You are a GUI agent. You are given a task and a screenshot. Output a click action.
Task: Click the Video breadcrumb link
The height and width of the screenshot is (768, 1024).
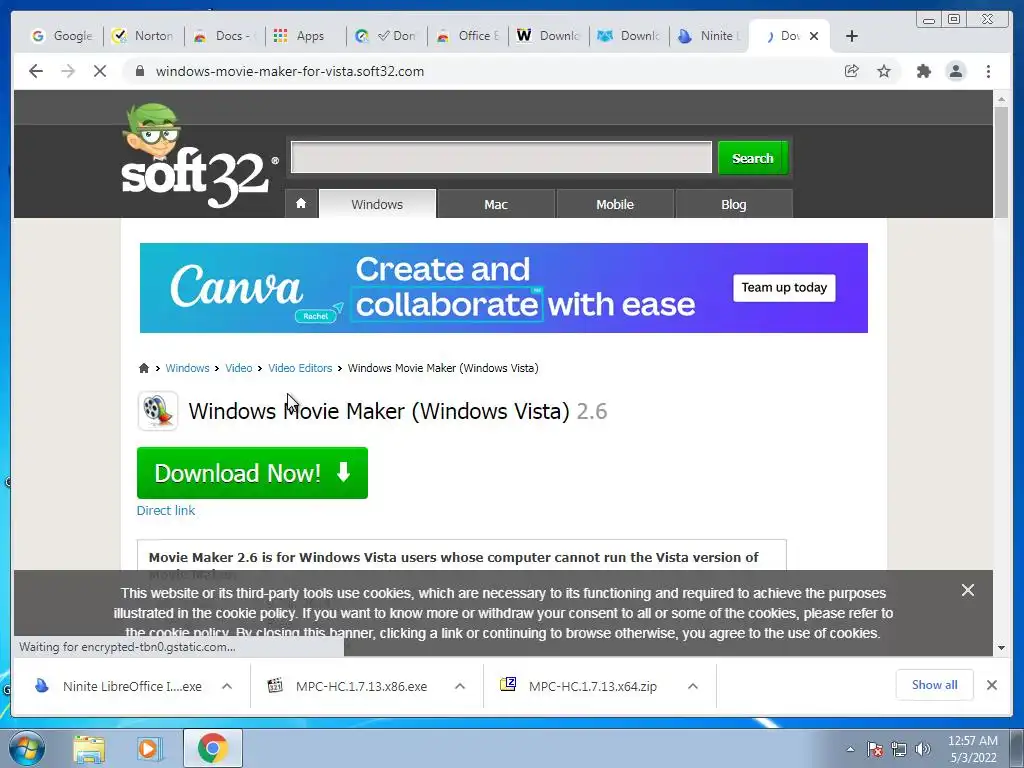click(x=238, y=368)
